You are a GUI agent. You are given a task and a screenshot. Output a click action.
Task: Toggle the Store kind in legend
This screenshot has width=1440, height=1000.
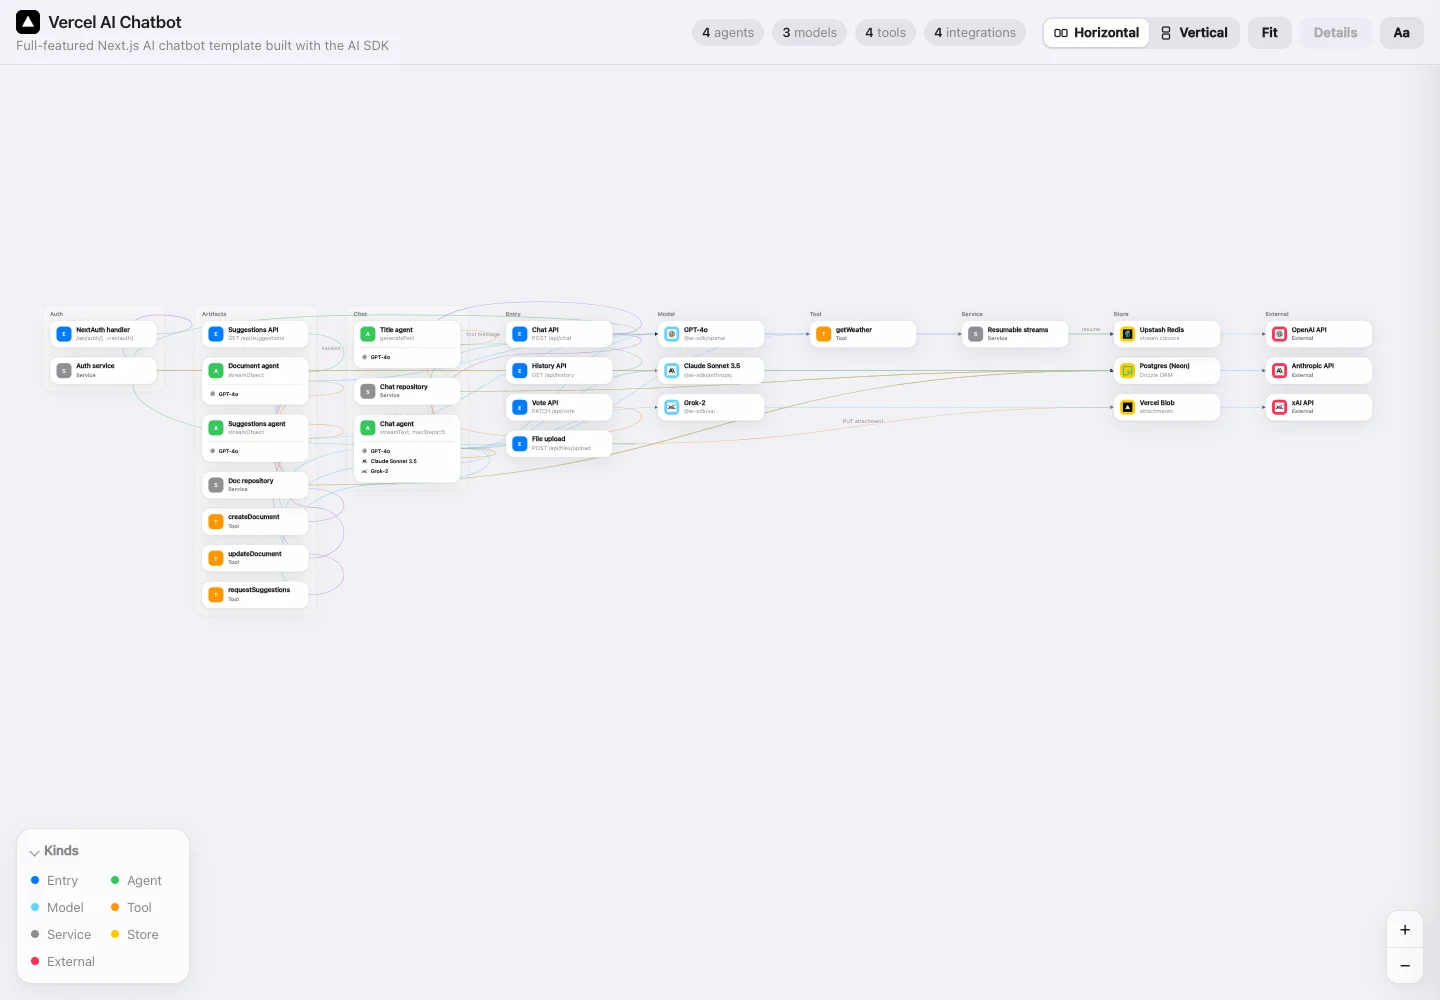point(135,934)
